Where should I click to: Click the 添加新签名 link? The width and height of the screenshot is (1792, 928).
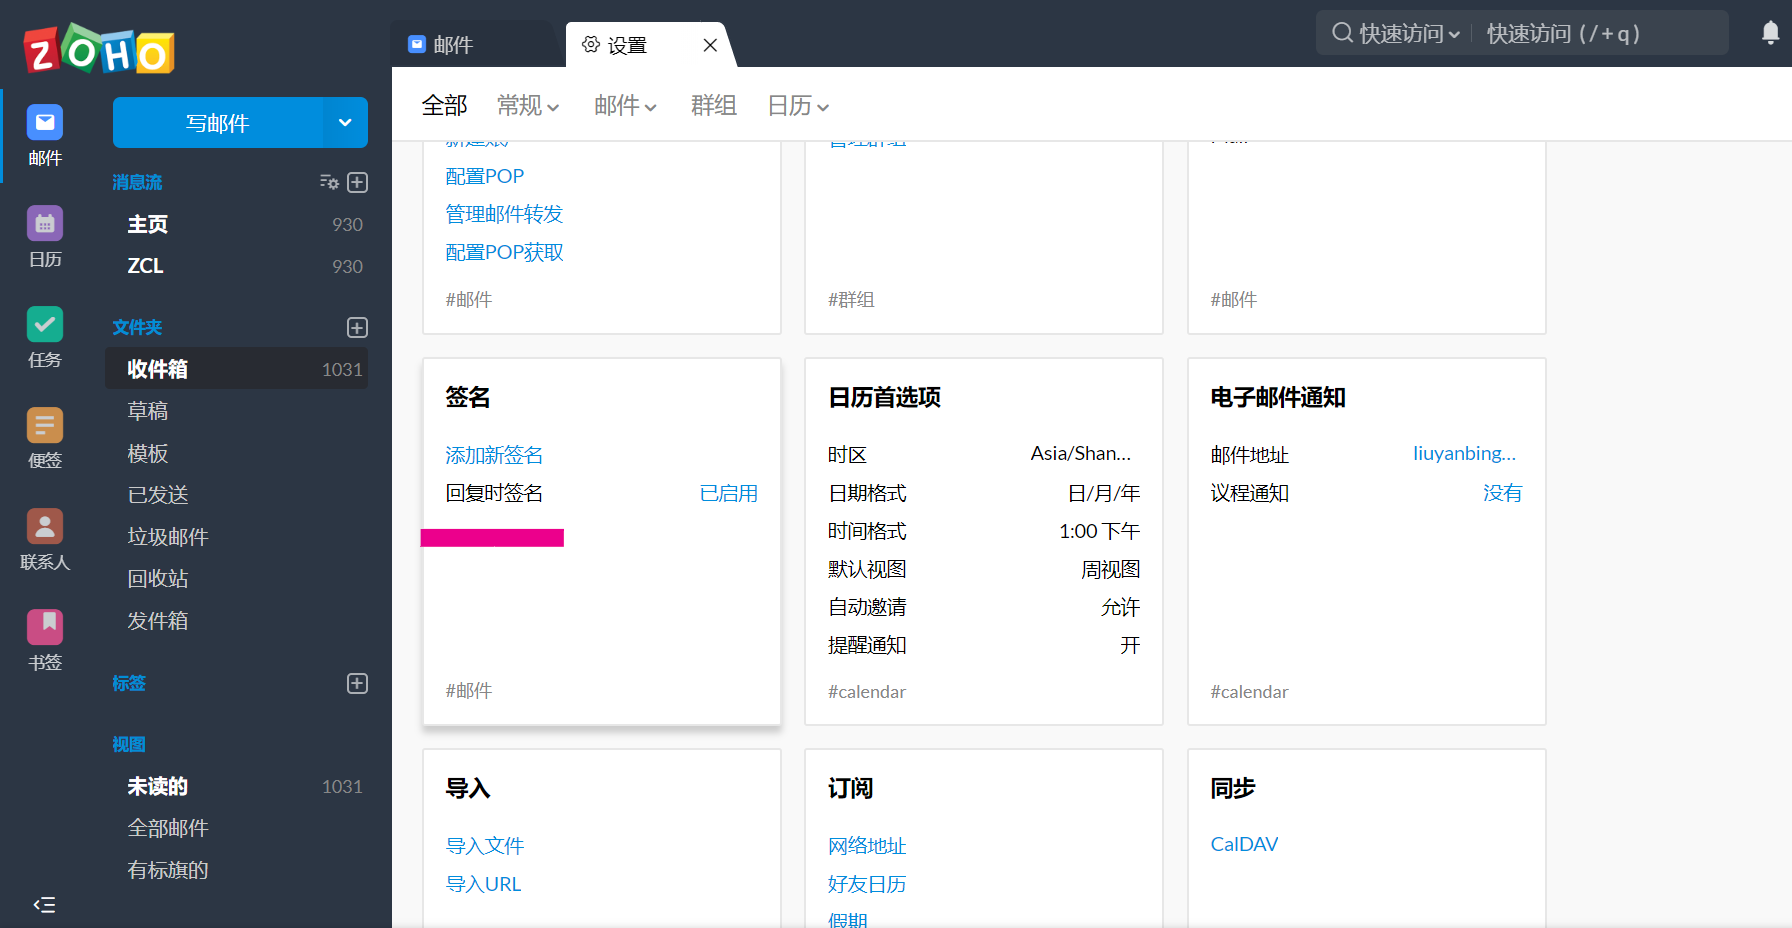tap(494, 455)
